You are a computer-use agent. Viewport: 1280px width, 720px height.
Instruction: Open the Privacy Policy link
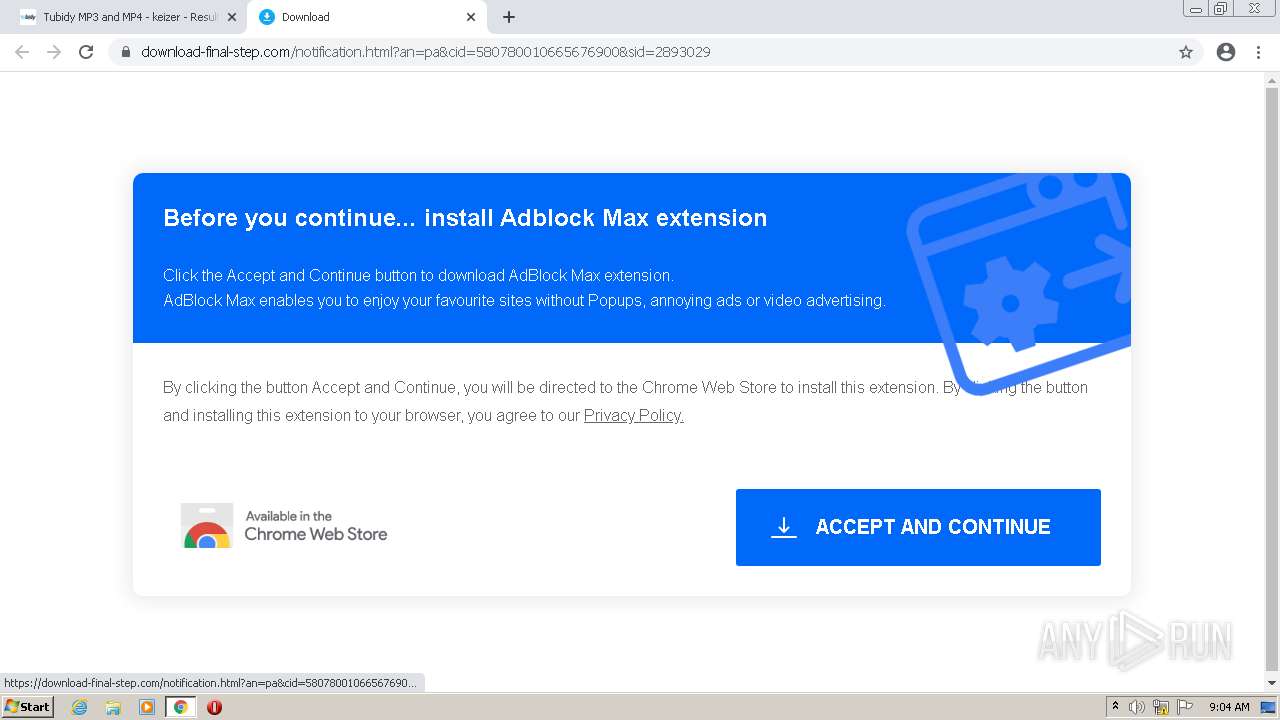click(x=634, y=415)
